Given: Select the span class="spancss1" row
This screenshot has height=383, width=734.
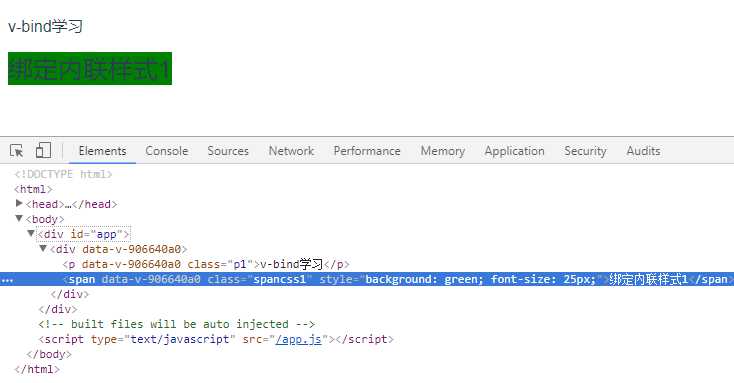Looking at the screenshot, I should pos(367,279).
